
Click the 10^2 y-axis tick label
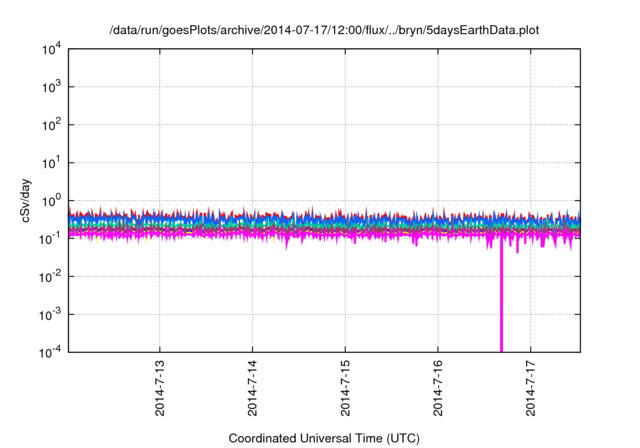pyautogui.click(x=51, y=125)
